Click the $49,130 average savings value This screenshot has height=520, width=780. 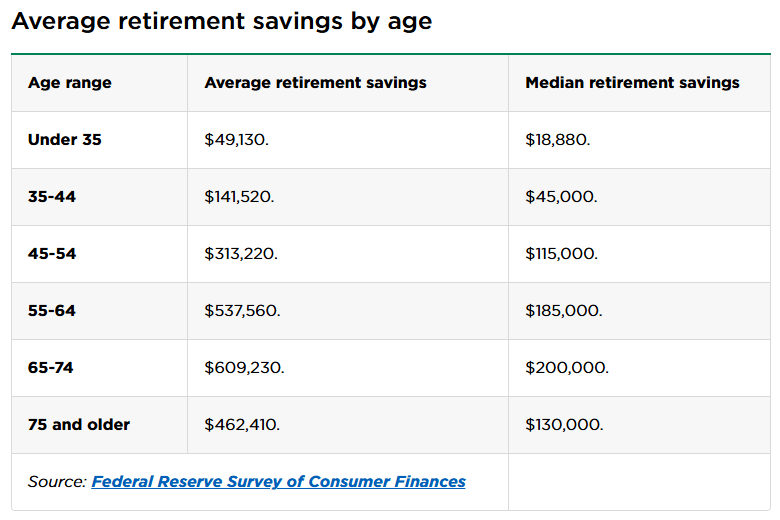(x=237, y=140)
